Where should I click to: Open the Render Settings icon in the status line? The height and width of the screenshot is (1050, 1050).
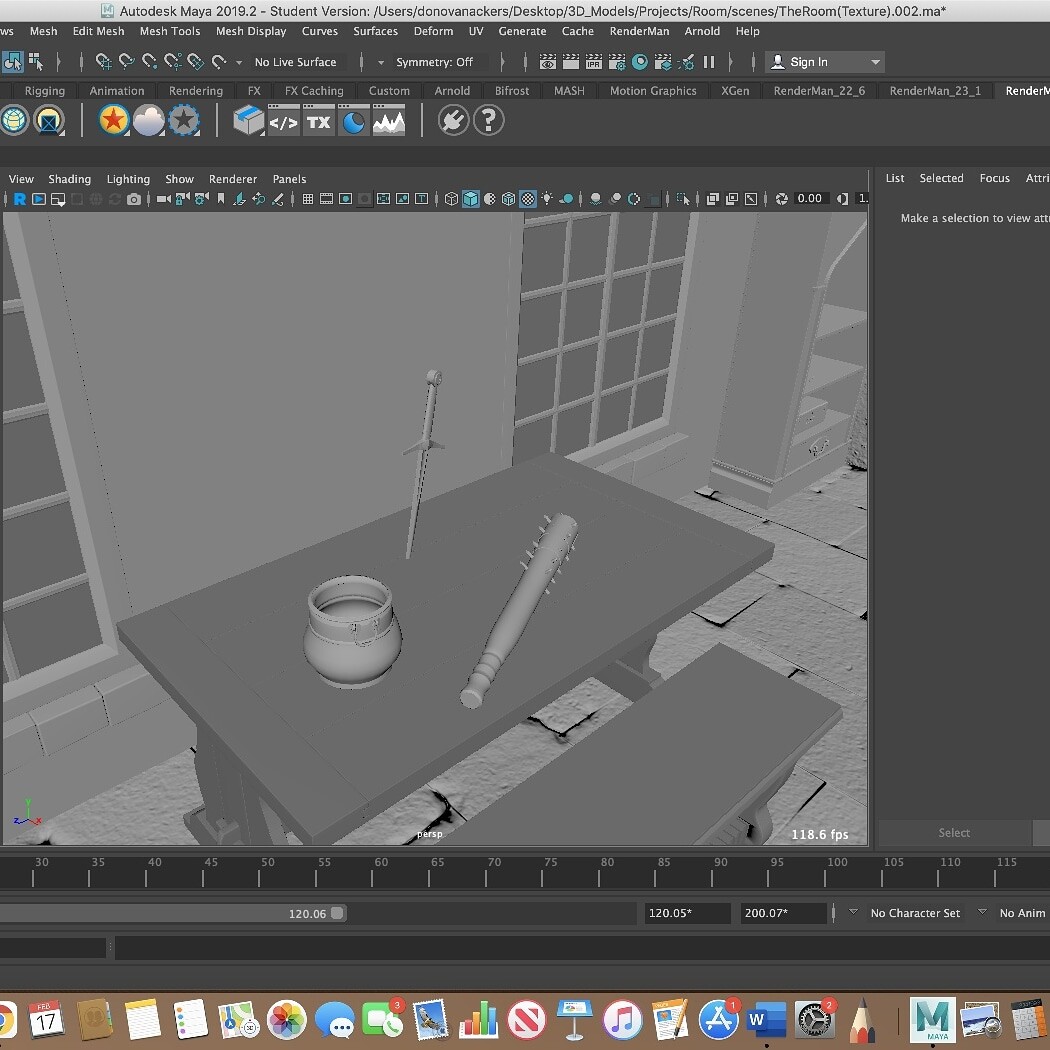coord(616,62)
